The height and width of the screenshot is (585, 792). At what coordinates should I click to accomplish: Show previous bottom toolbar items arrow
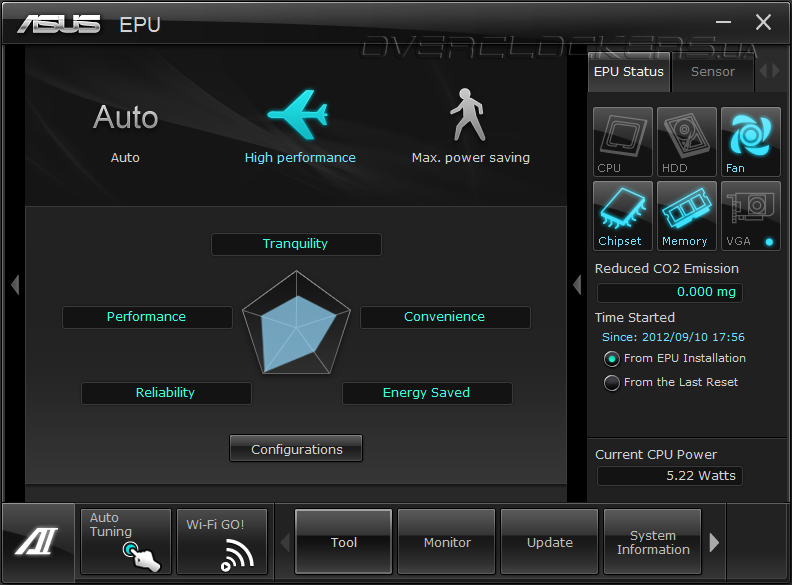285,543
